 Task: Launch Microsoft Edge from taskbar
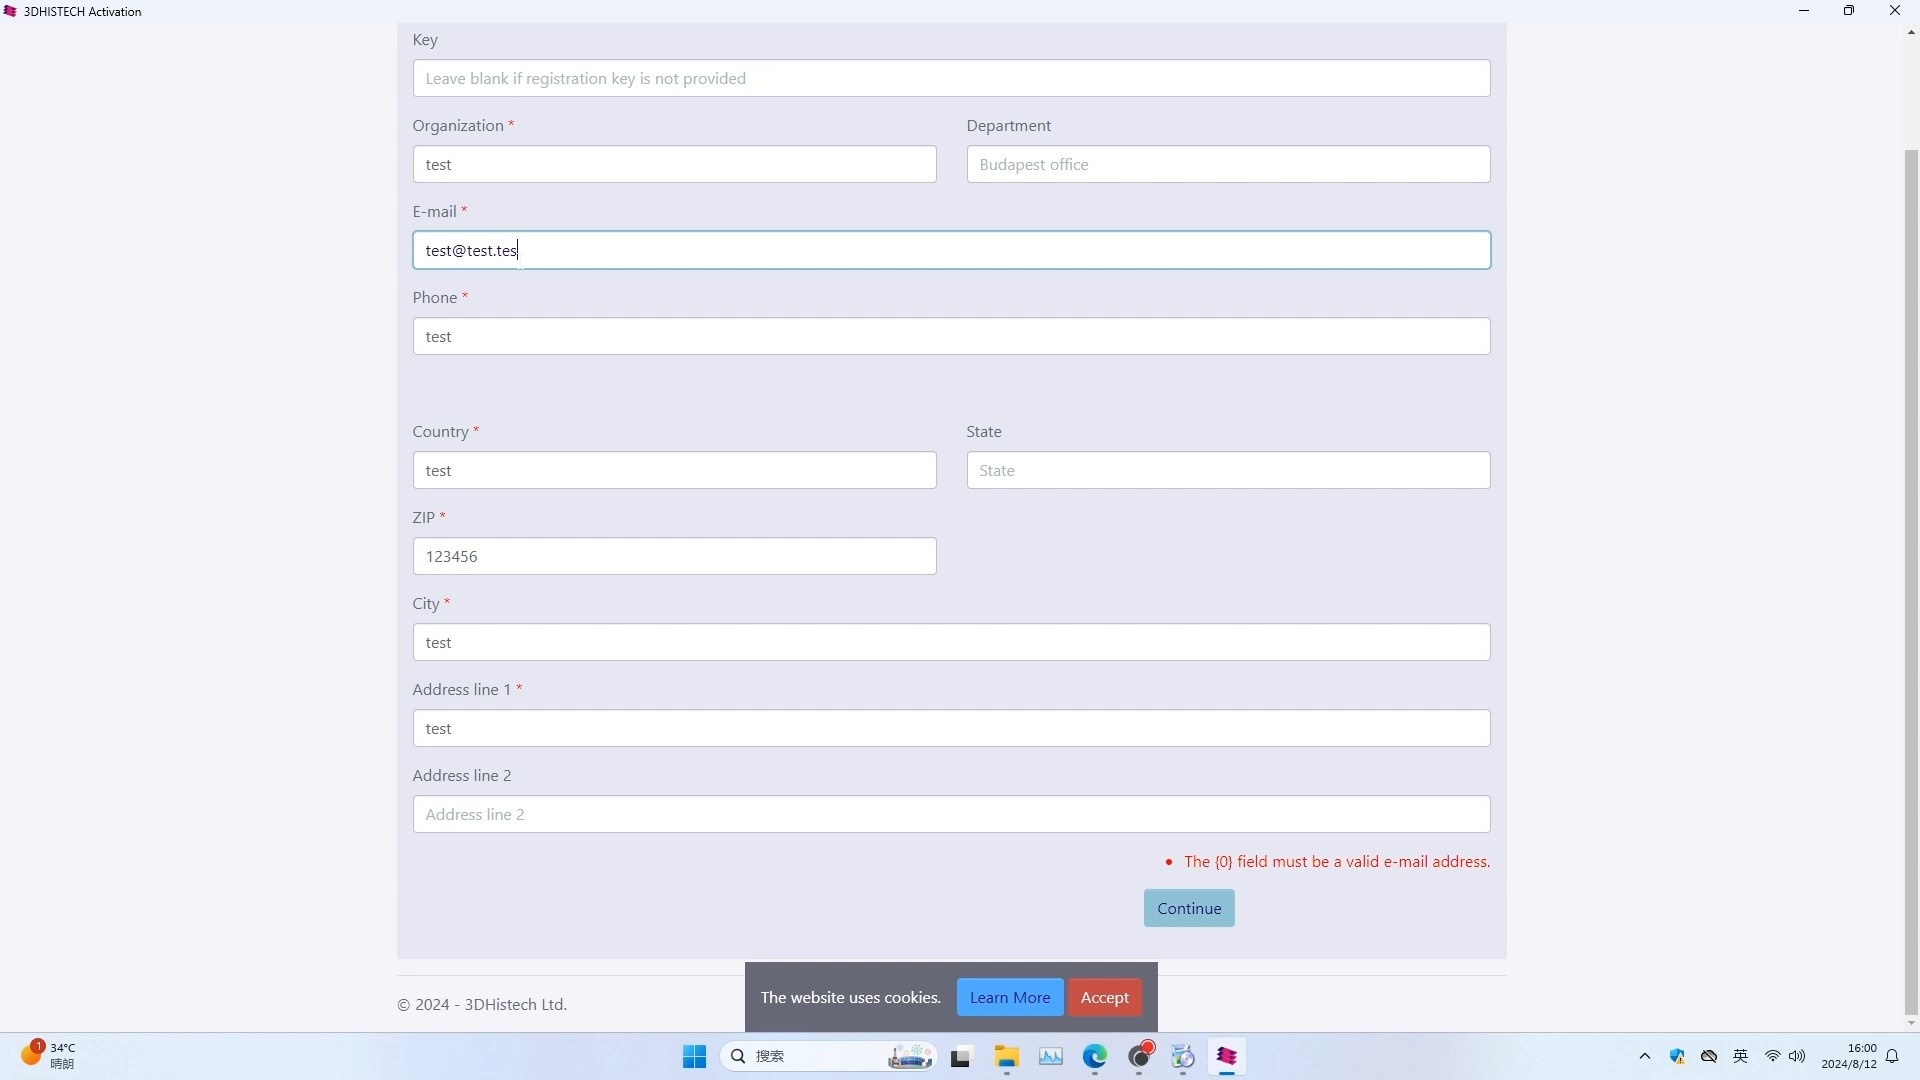[1095, 1057]
